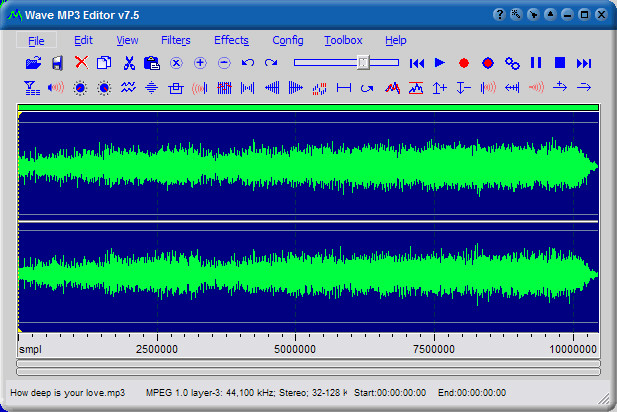Screen dimensions: 617x412
Task: Start recording with the plain red dot
Action: (x=464, y=63)
